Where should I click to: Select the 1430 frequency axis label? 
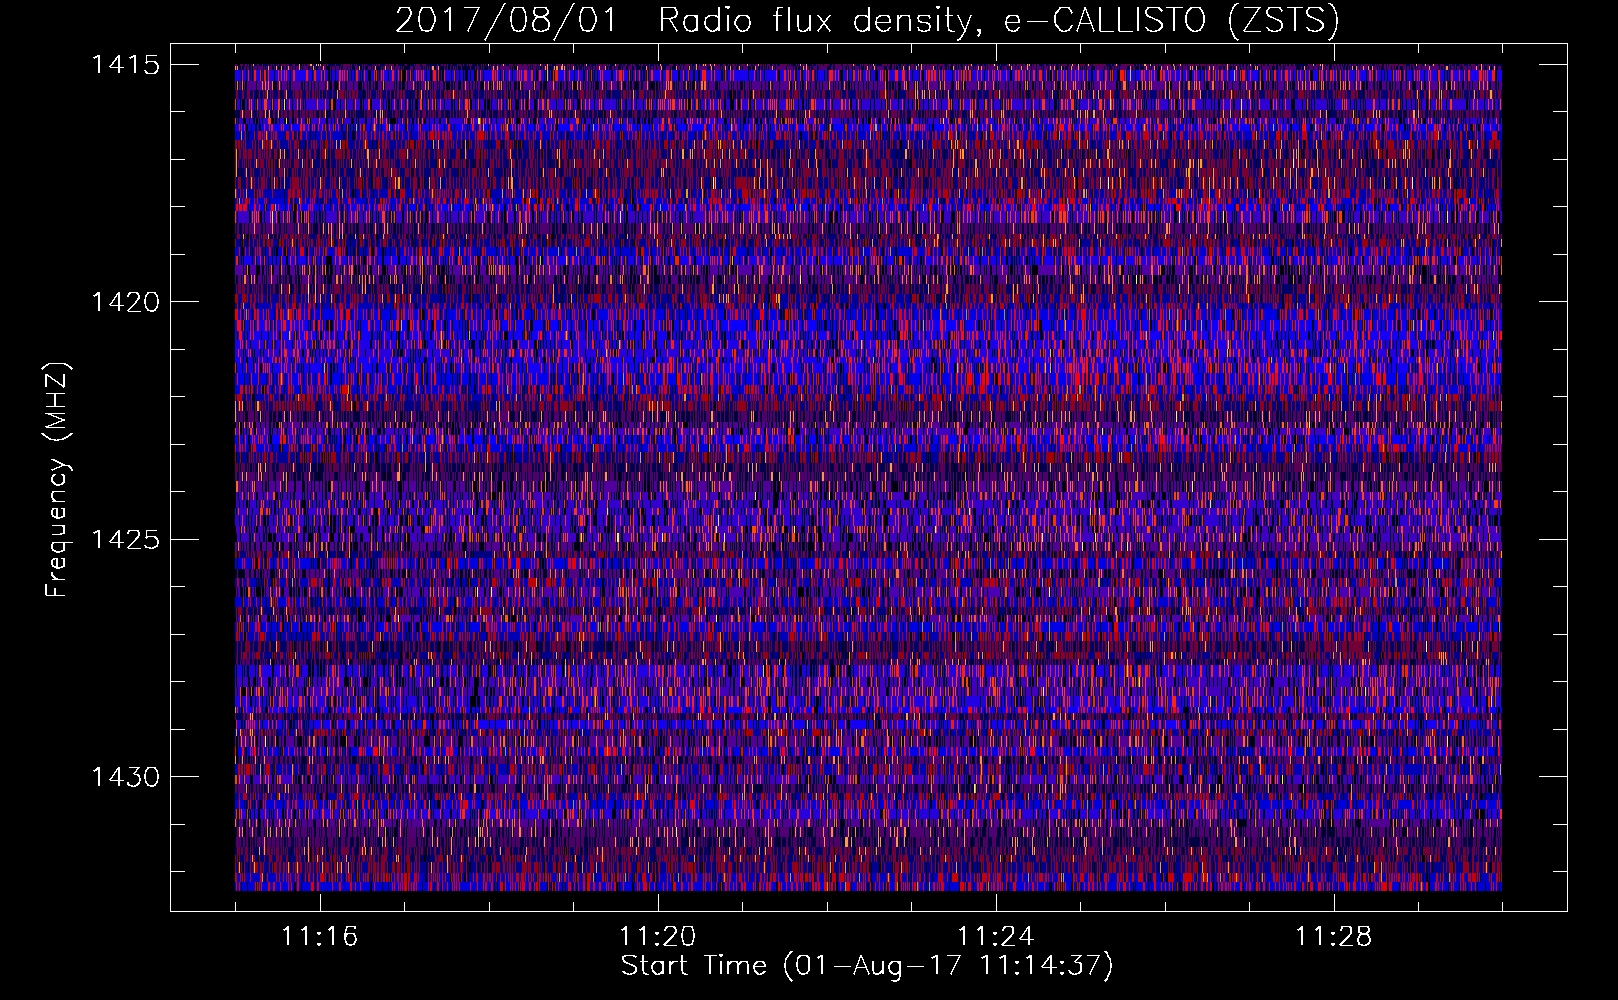(x=125, y=777)
